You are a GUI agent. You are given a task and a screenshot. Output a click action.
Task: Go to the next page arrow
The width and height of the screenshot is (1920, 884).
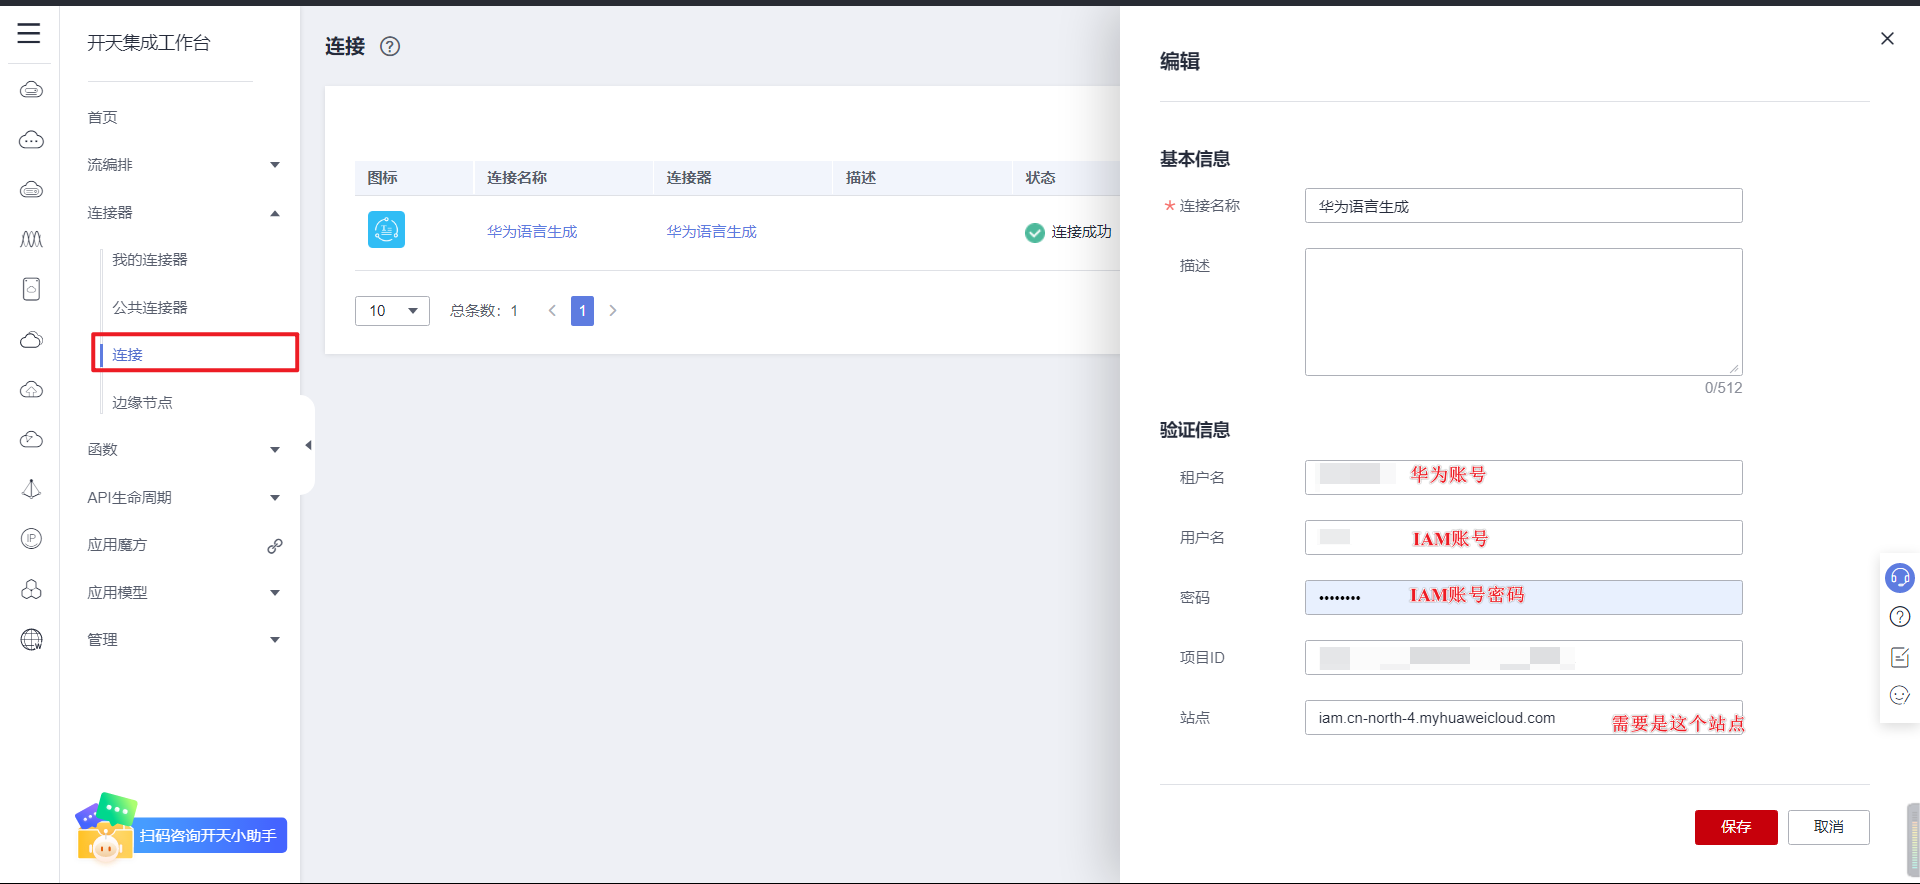[x=613, y=311]
